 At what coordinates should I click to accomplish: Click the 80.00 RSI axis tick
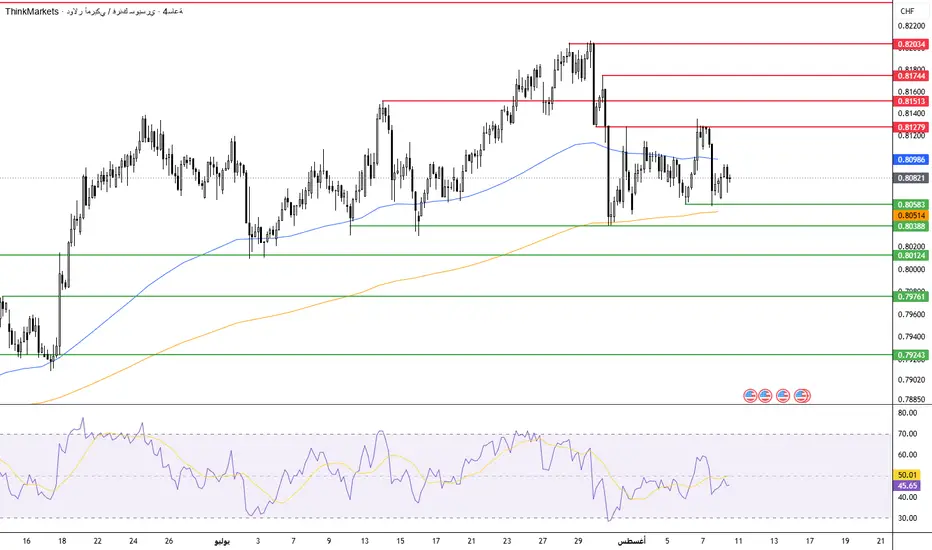coord(907,413)
